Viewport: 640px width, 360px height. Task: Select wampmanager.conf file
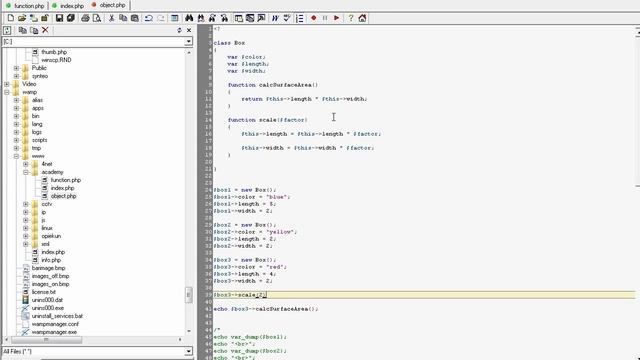55,324
